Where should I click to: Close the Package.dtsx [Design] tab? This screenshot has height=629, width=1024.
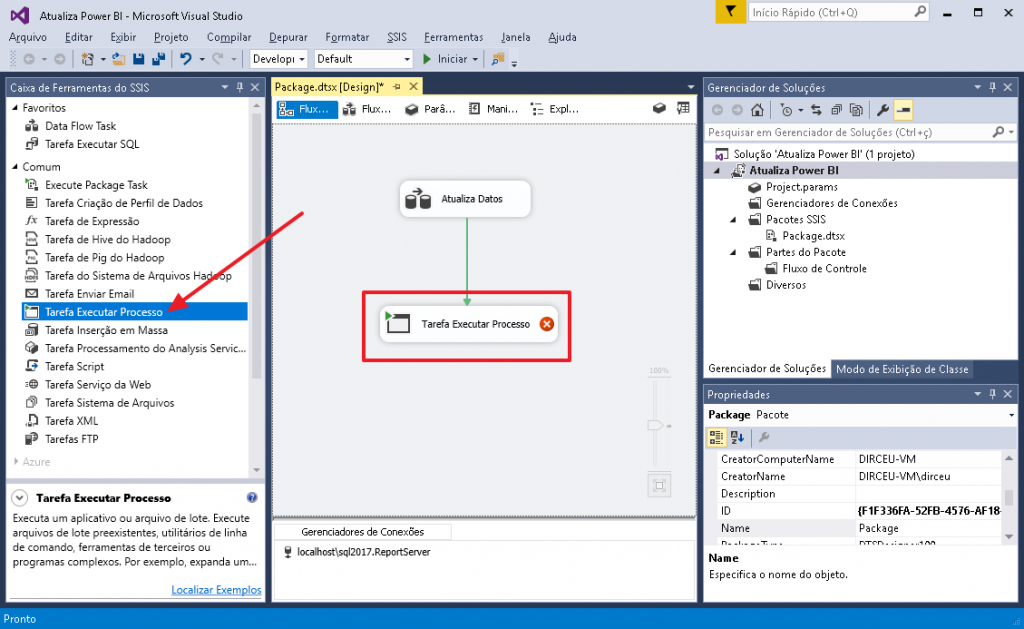coord(413,87)
